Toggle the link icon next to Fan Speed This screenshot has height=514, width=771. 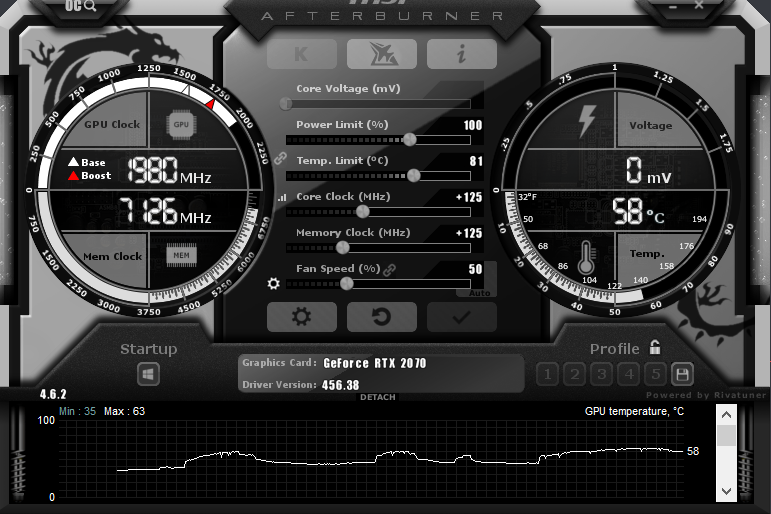pos(389,270)
